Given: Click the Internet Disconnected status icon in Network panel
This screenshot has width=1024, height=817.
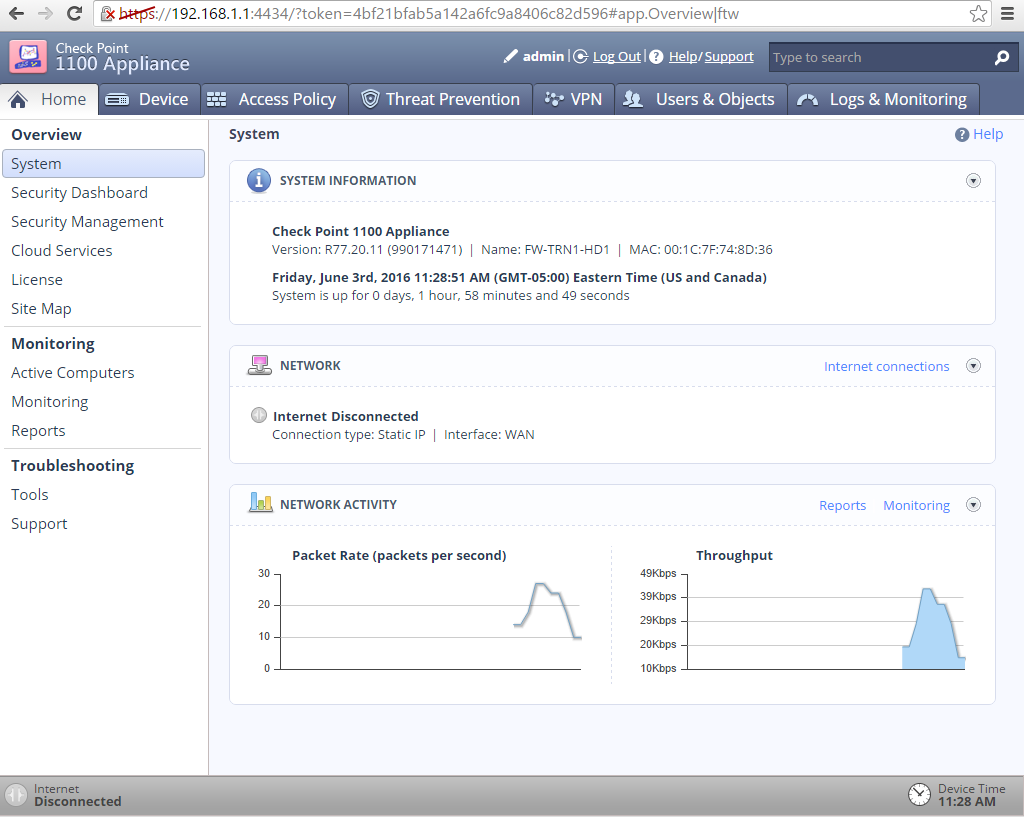Looking at the screenshot, I should point(259,415).
